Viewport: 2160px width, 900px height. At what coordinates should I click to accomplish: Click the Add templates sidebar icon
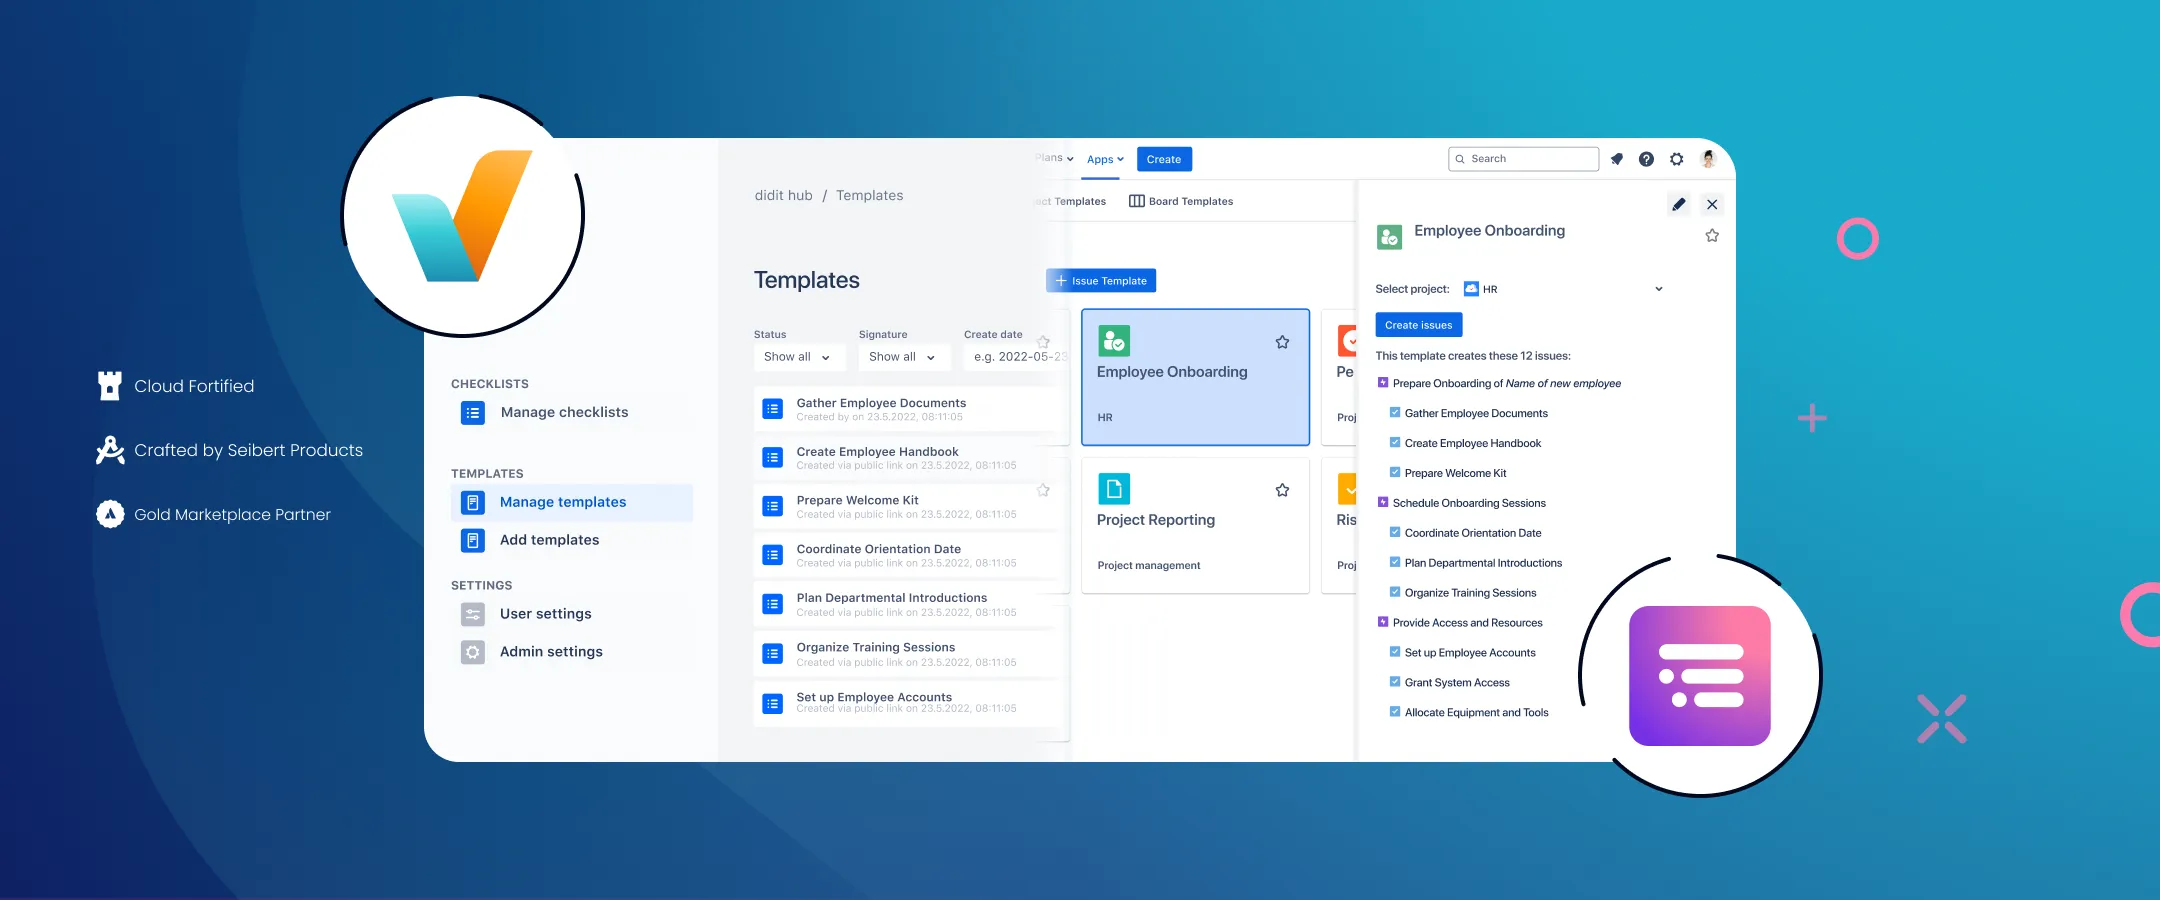(x=473, y=540)
